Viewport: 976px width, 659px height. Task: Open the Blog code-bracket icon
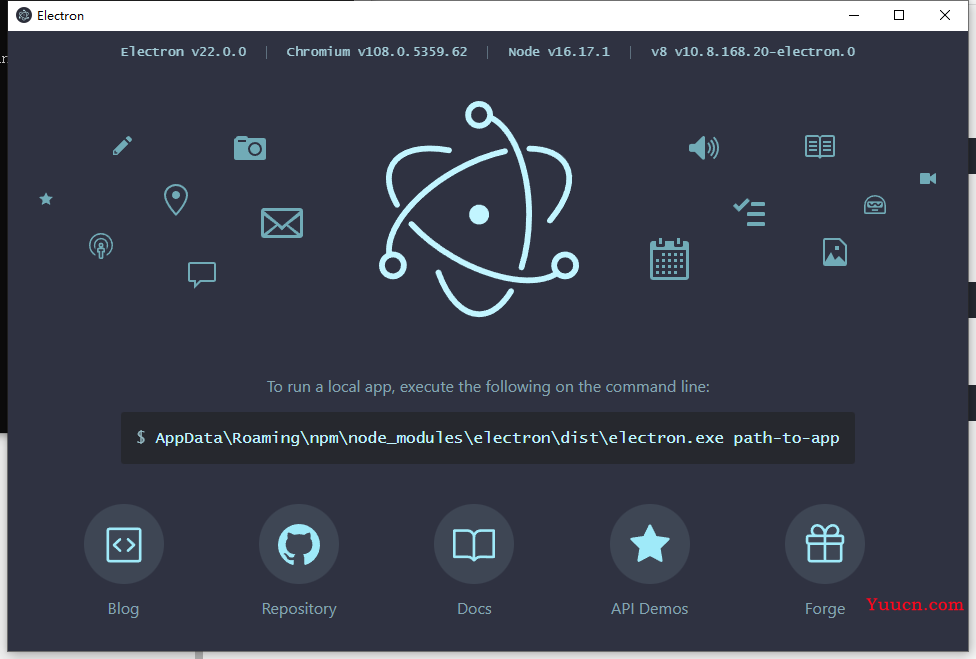(124, 544)
